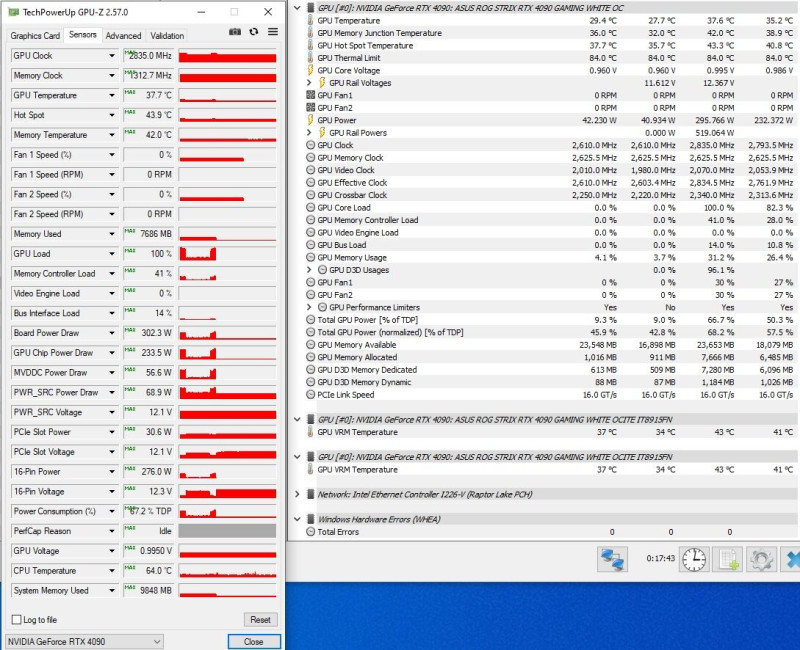Open the 16-Pin Power sensor dropdown
800x650 pixels.
pyautogui.click(x=112, y=472)
